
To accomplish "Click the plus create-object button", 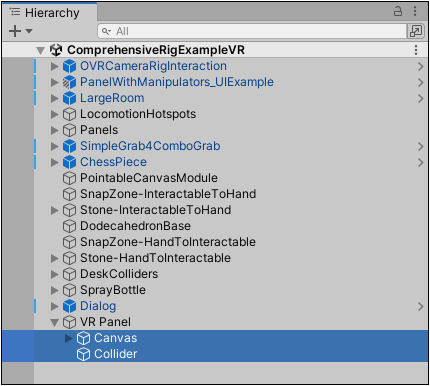I will [15, 31].
